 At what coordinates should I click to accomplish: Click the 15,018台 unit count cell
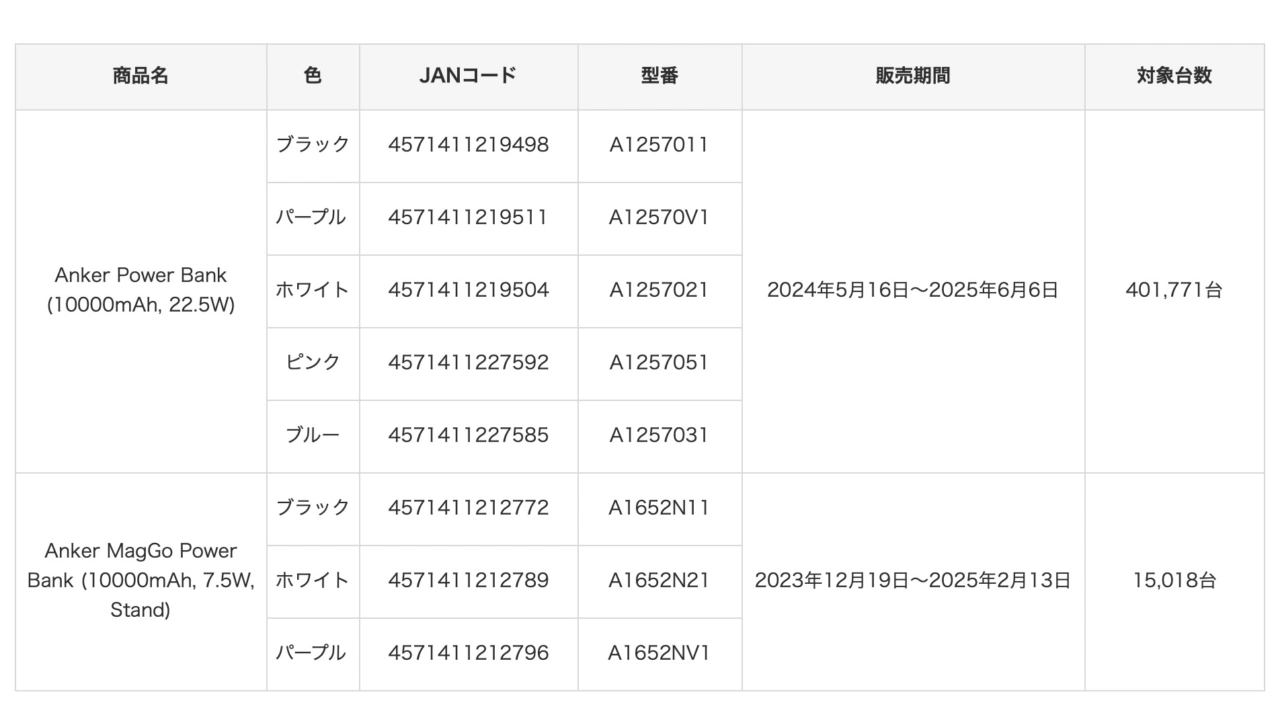coord(1173,580)
